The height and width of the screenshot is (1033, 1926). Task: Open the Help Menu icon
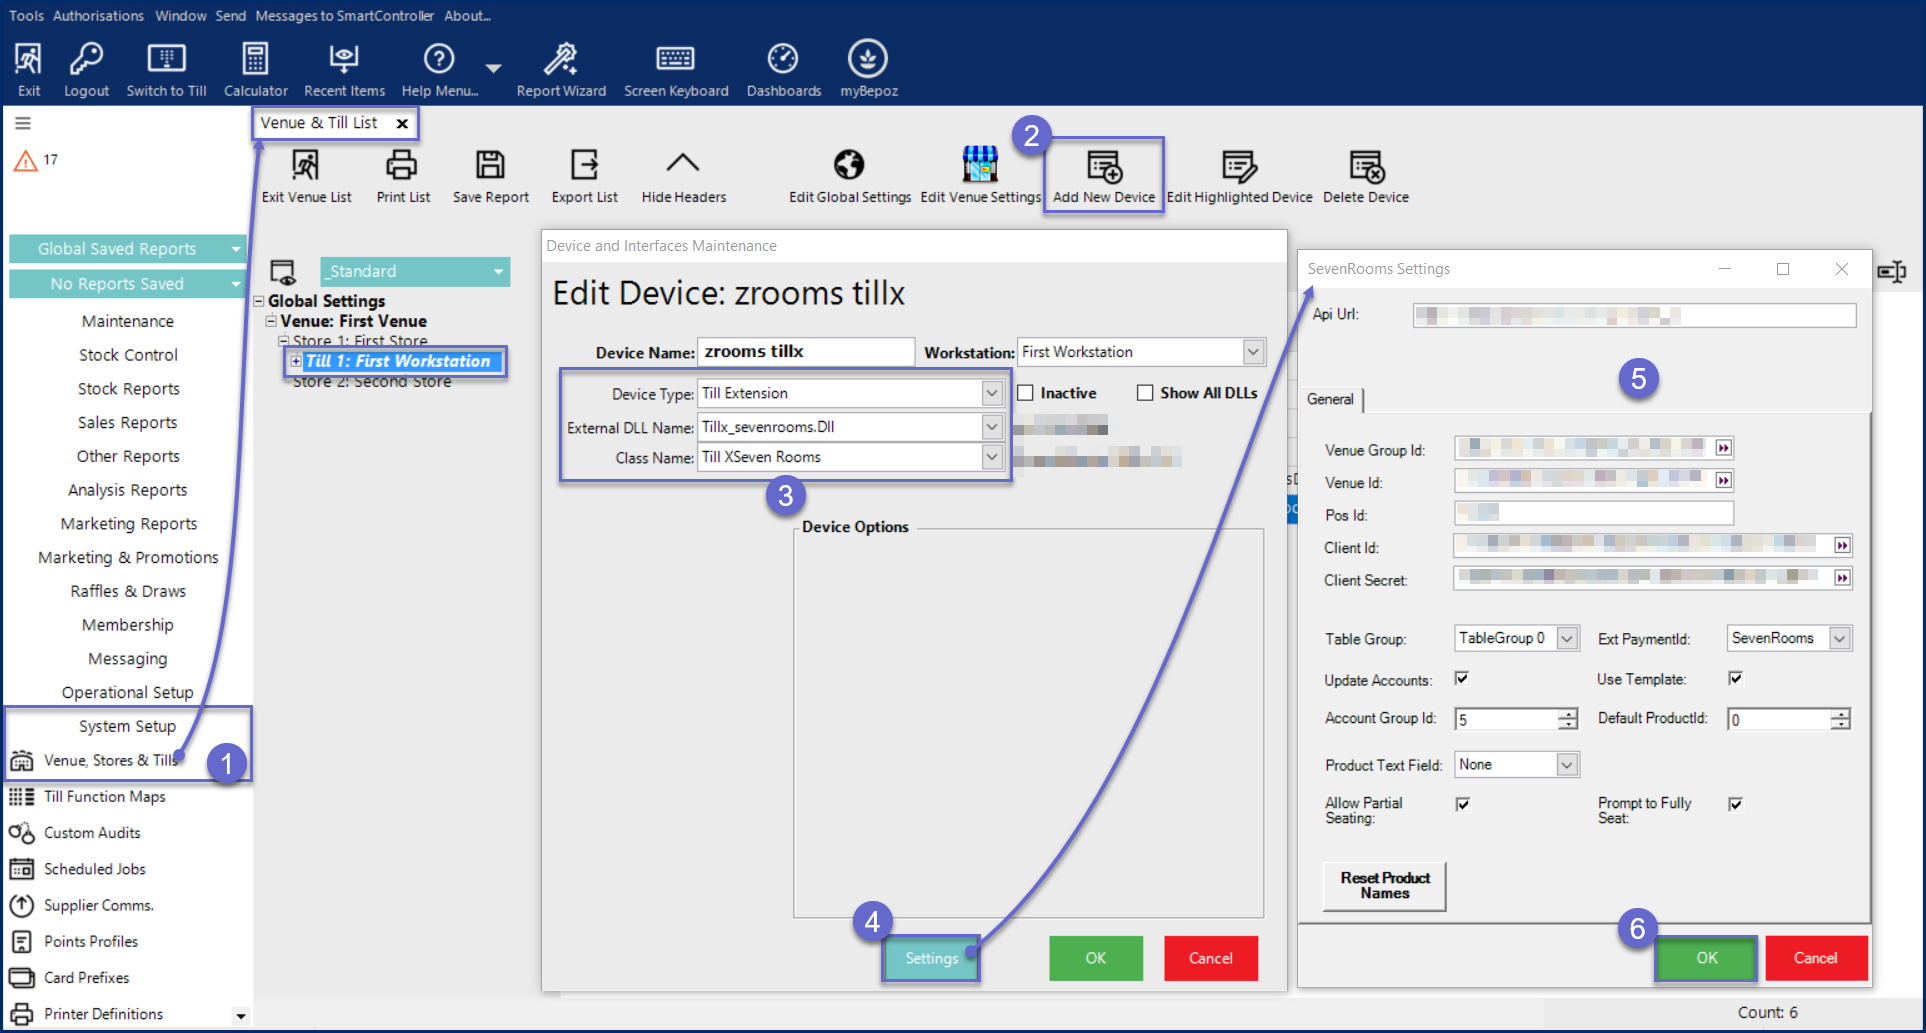pos(439,59)
